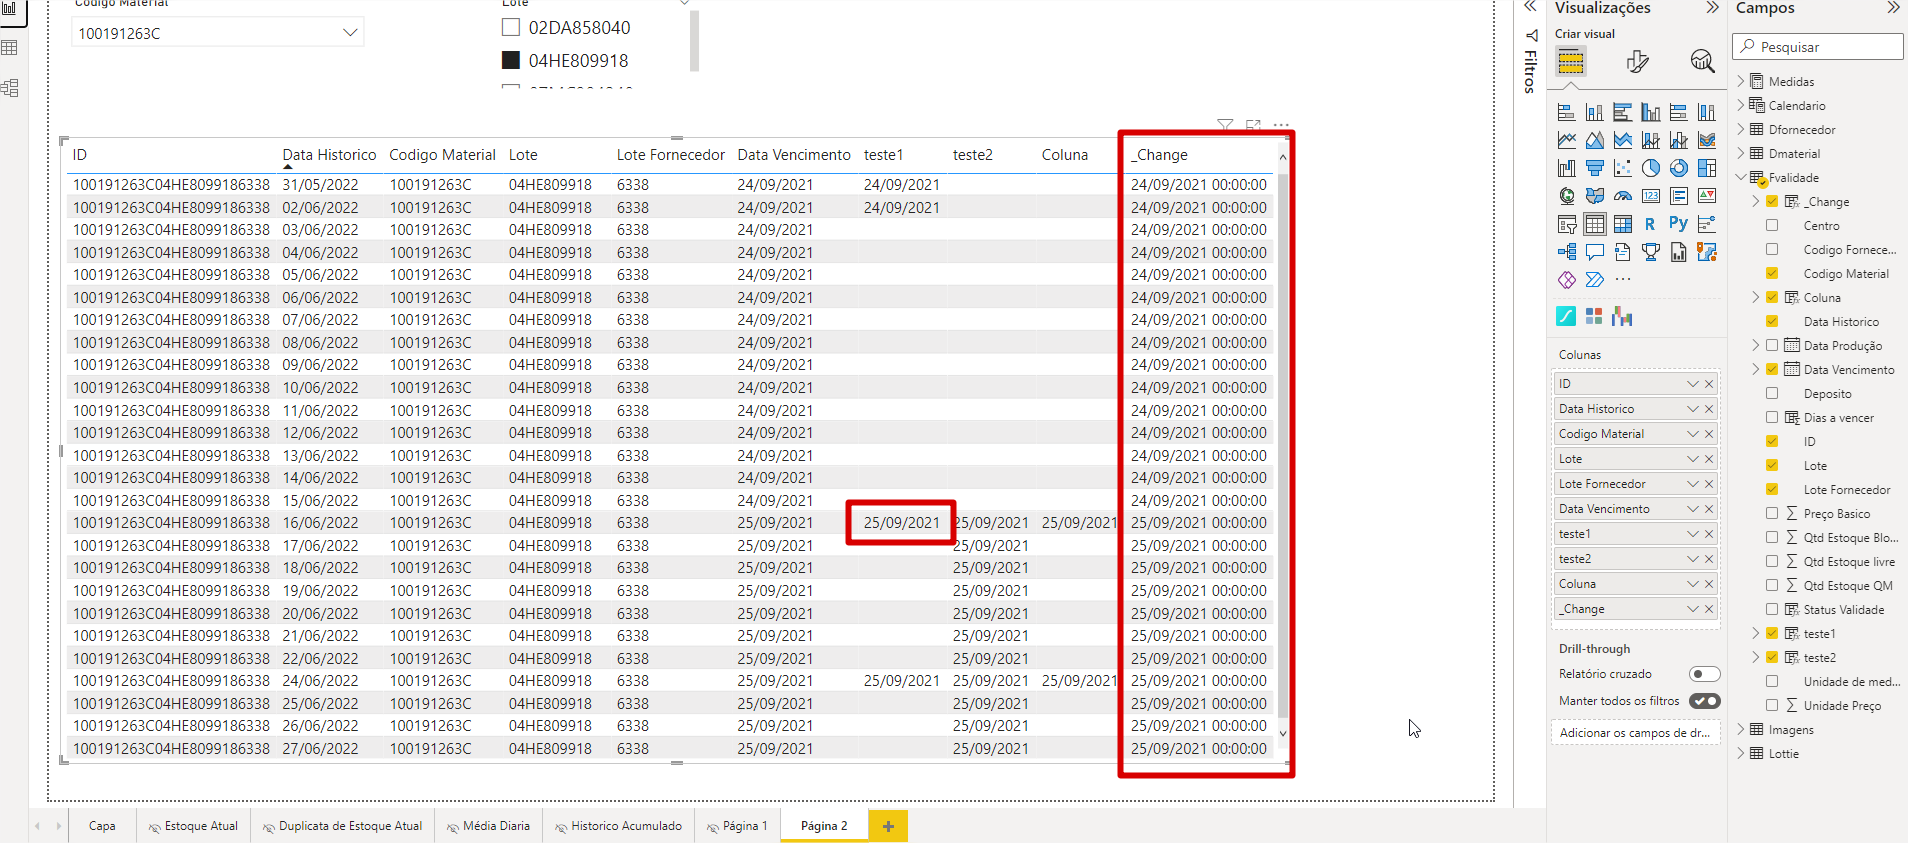
Task: Choose the clustered column chart visual
Action: pyautogui.click(x=1651, y=112)
